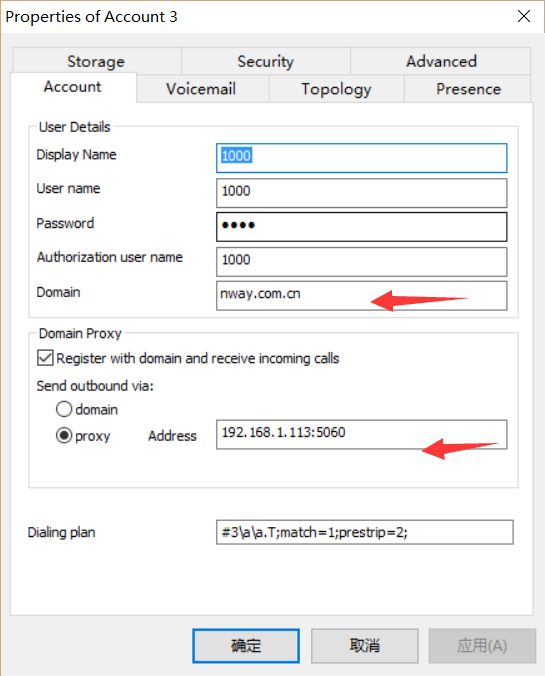Click the proxy Address field
This screenshot has width=545, height=676.
pos(361,435)
